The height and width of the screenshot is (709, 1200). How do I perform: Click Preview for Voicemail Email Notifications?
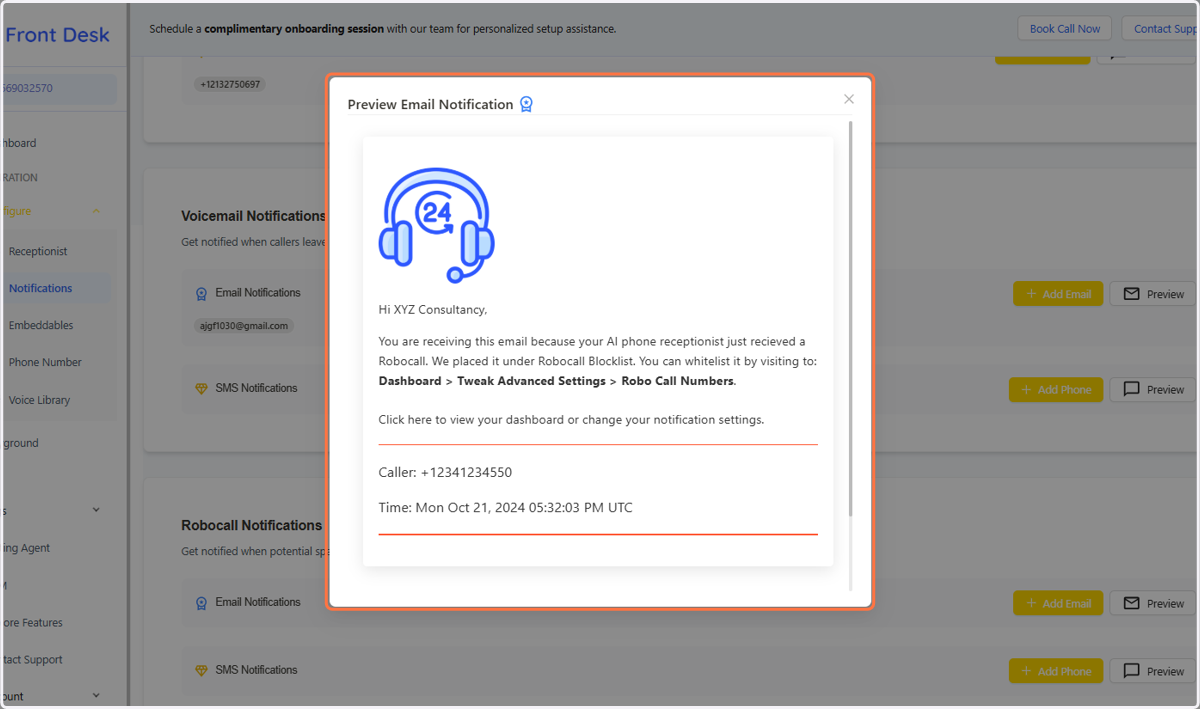[1154, 294]
